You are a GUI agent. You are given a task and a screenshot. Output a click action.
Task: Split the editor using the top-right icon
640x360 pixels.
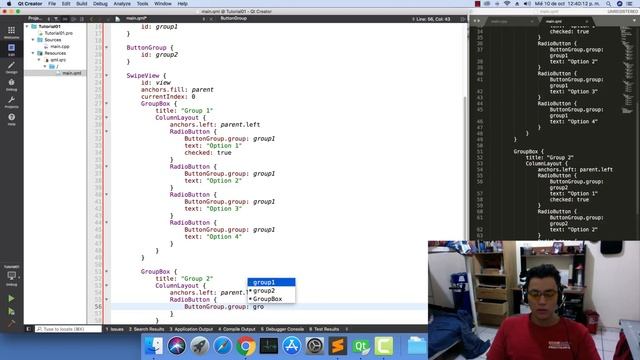coord(462,19)
